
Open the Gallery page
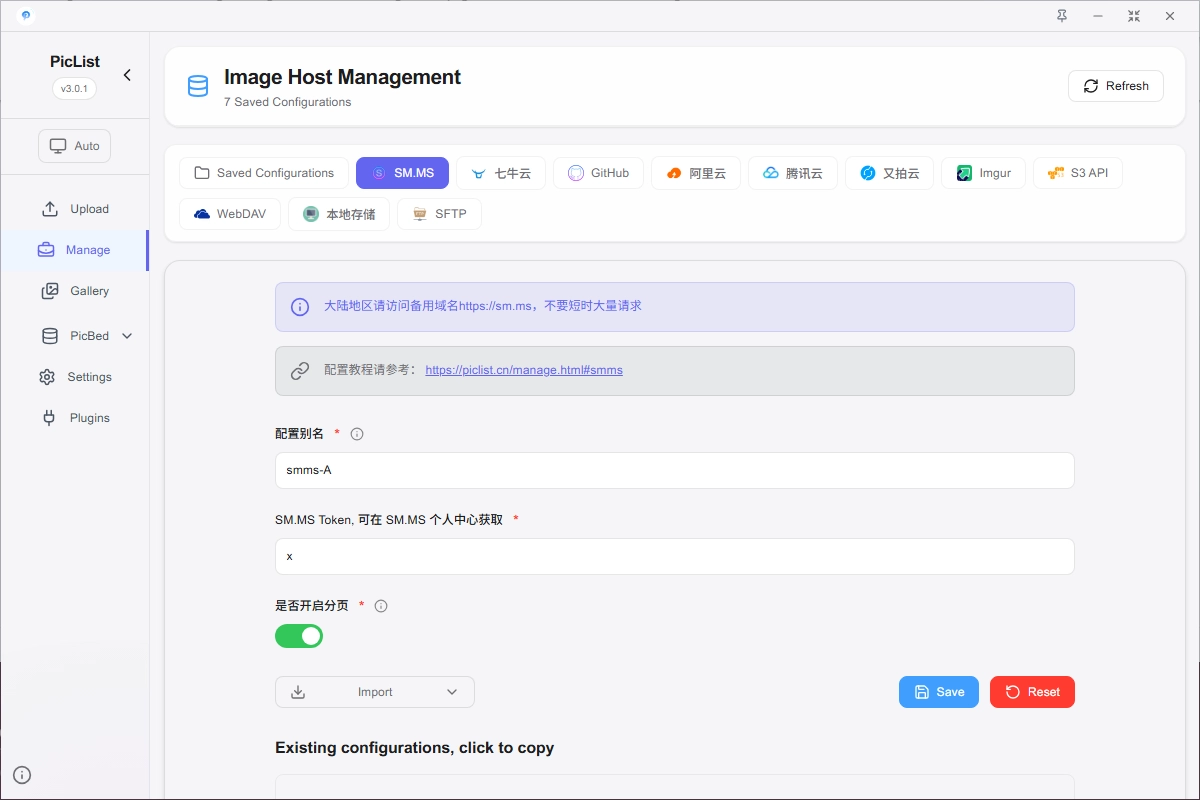(x=75, y=291)
